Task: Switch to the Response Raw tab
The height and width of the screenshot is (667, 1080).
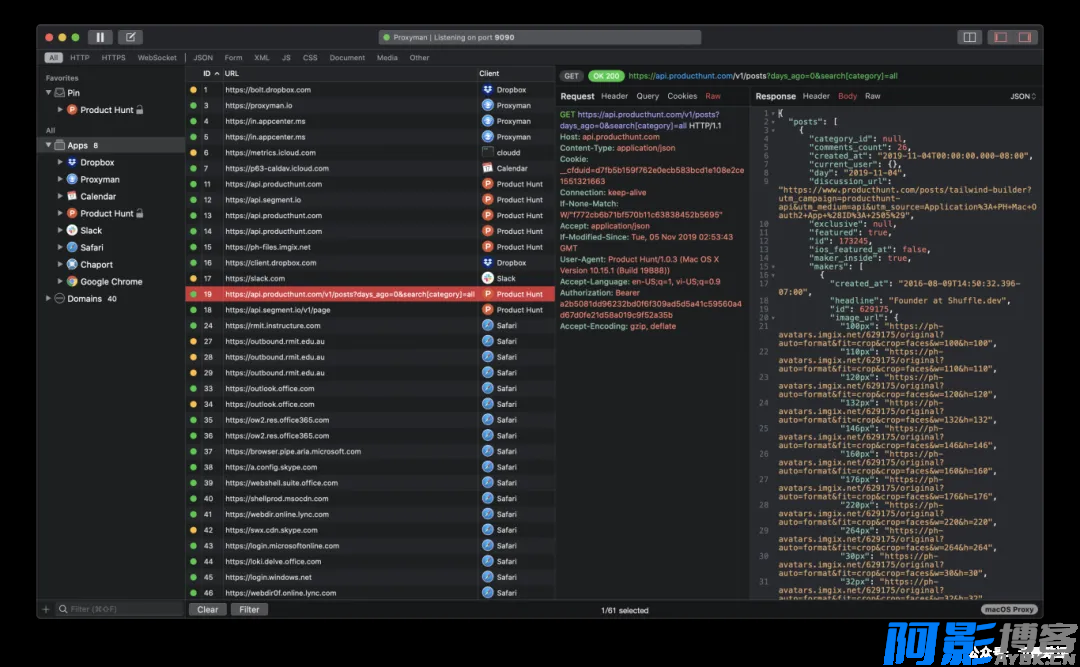Action: [873, 96]
